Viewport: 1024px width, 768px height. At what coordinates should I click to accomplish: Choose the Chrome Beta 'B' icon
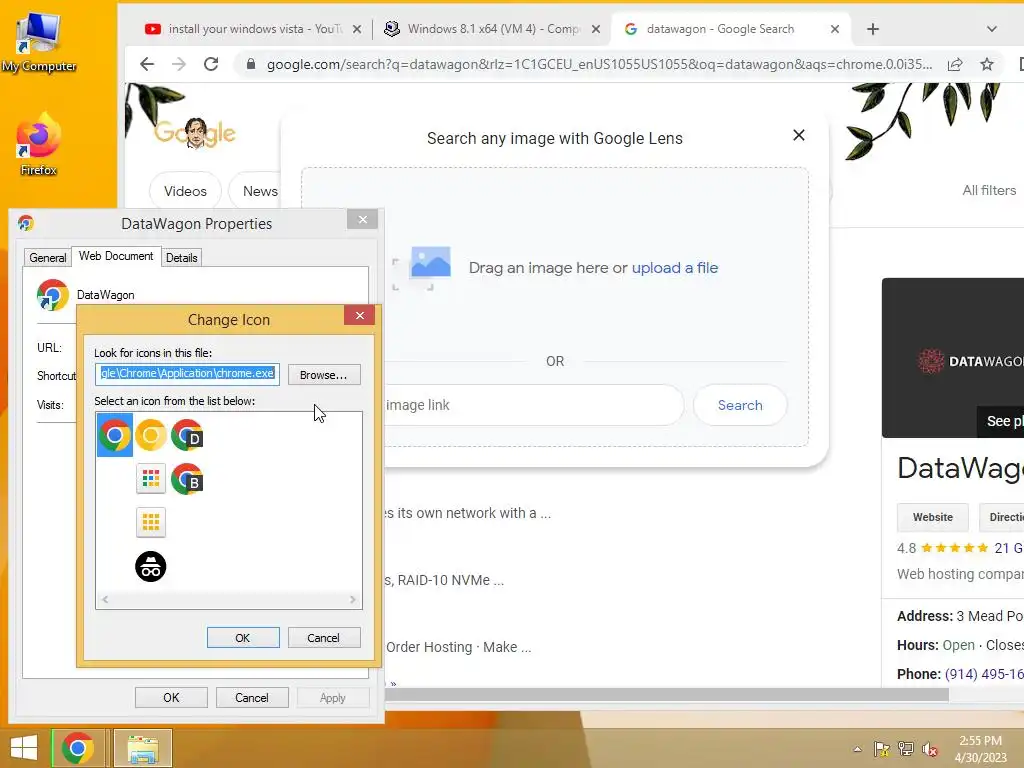click(x=187, y=479)
